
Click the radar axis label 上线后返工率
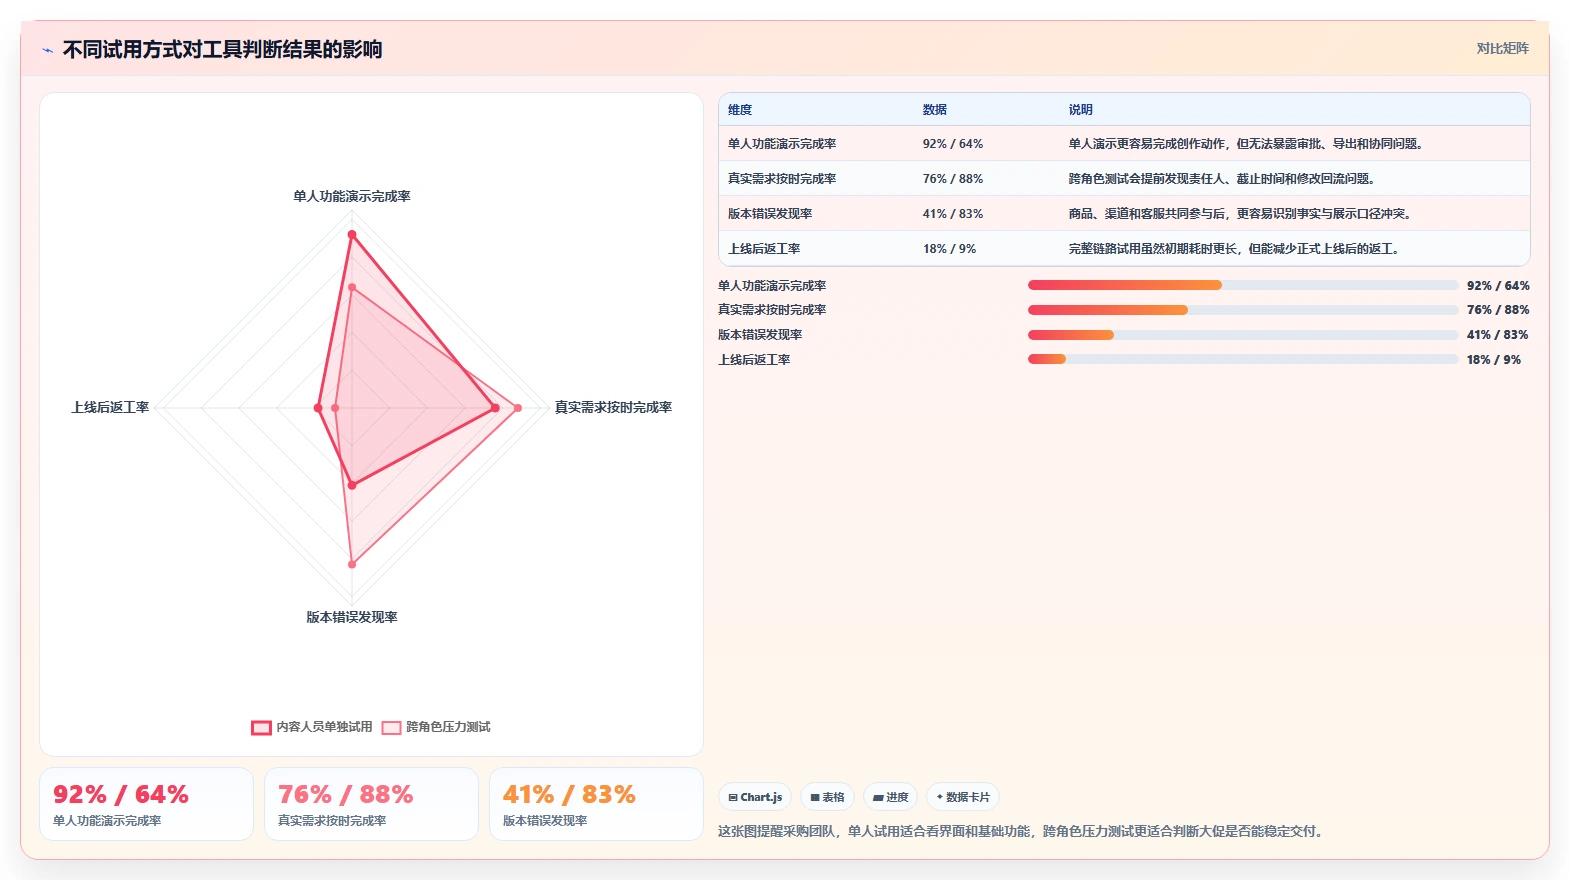[110, 407]
